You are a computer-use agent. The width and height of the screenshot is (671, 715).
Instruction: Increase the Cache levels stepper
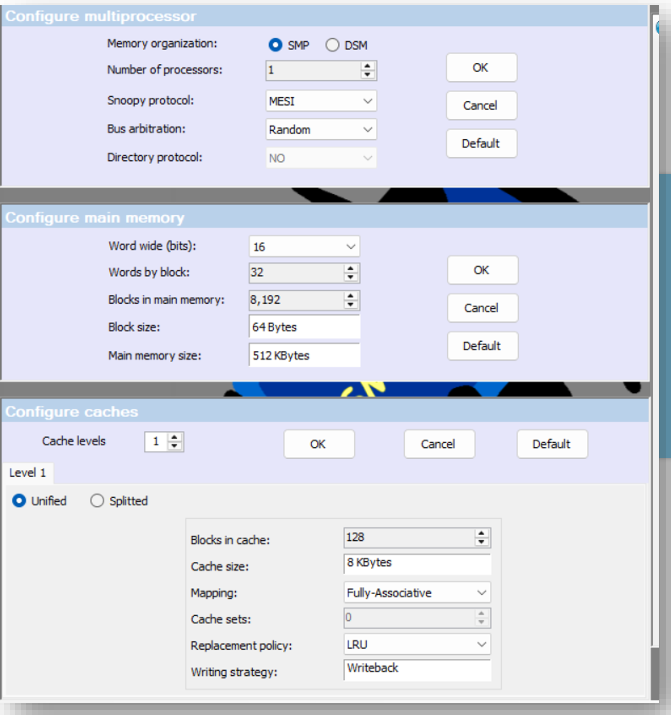(x=174, y=437)
